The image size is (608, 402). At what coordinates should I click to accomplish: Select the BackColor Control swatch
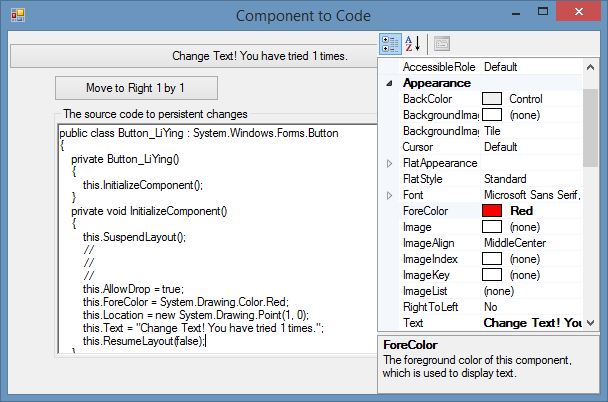pos(492,99)
